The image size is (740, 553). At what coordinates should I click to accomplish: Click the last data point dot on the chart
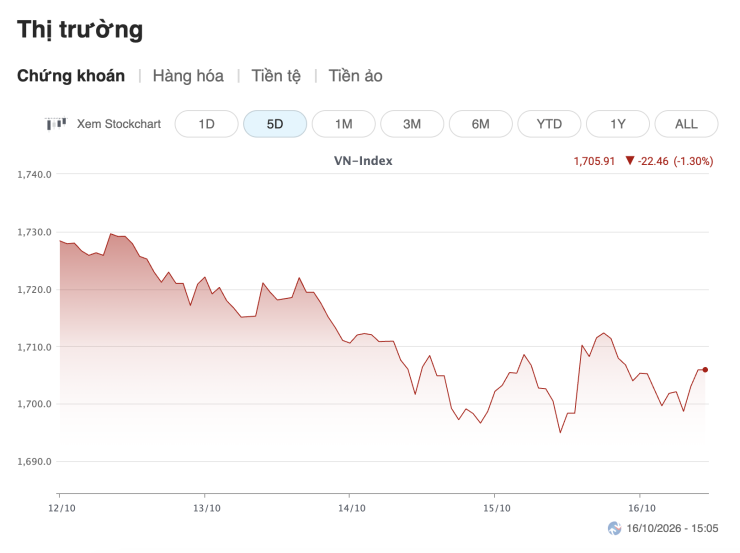705,370
